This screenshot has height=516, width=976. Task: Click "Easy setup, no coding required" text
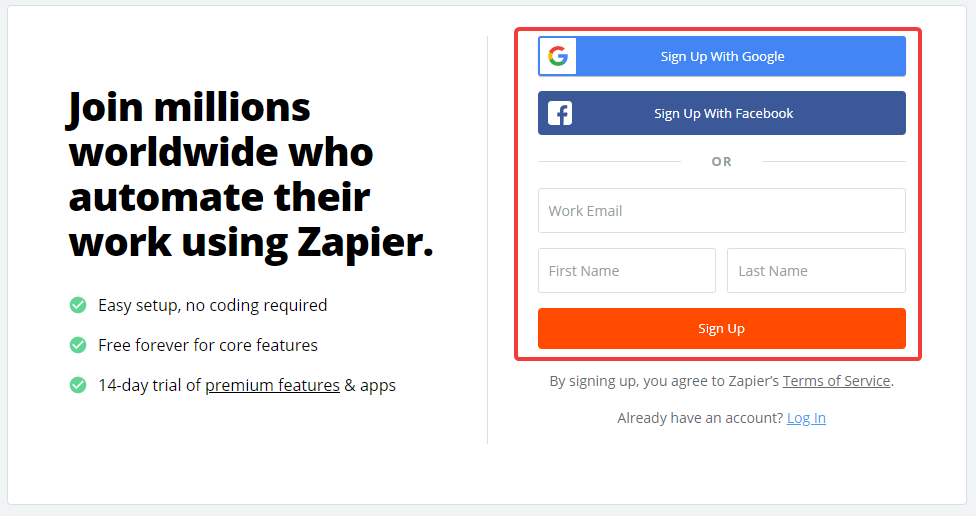coord(212,306)
